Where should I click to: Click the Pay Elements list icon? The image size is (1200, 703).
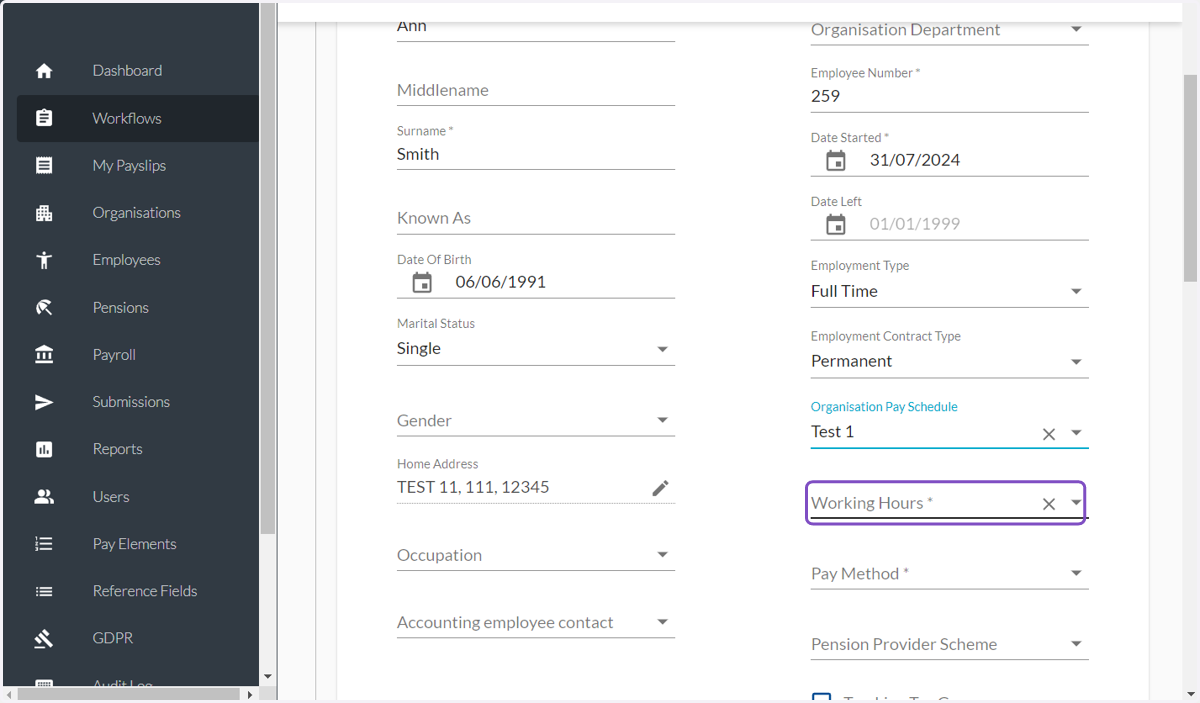[44, 544]
